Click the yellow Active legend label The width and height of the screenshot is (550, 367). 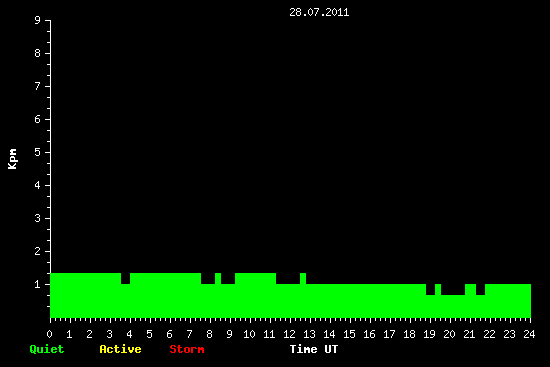[120, 349]
